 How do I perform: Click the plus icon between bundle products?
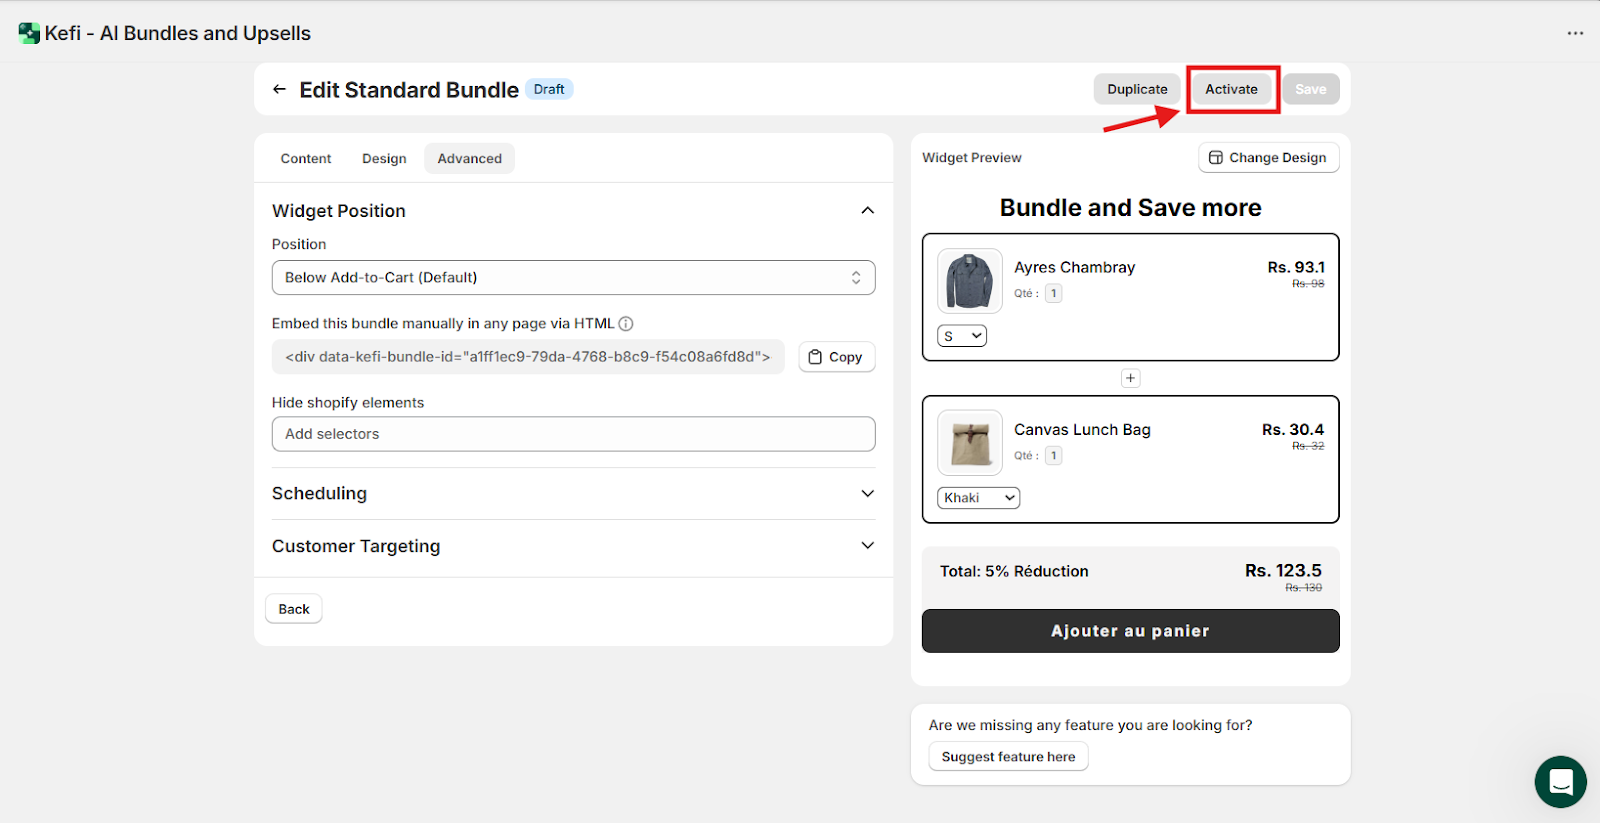1130,378
